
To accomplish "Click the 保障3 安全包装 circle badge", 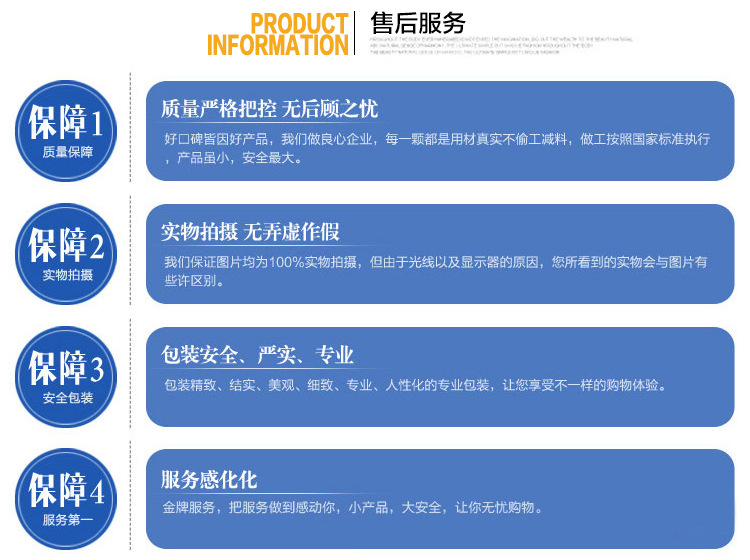I will (x=66, y=377).
